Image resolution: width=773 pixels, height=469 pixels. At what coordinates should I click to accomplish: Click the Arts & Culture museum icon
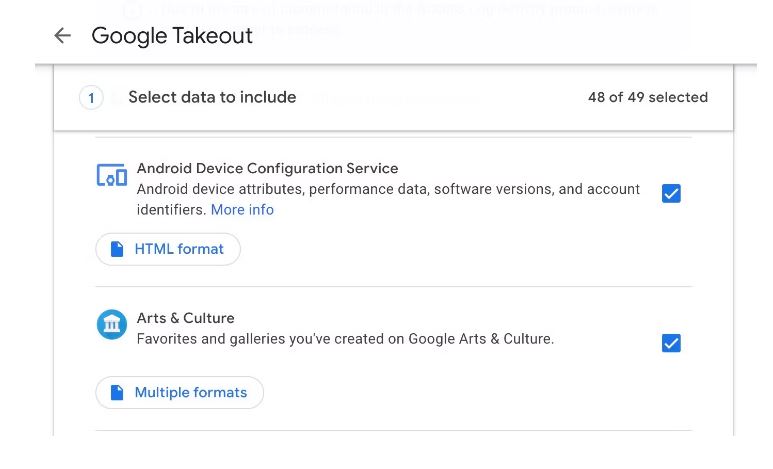(x=112, y=325)
